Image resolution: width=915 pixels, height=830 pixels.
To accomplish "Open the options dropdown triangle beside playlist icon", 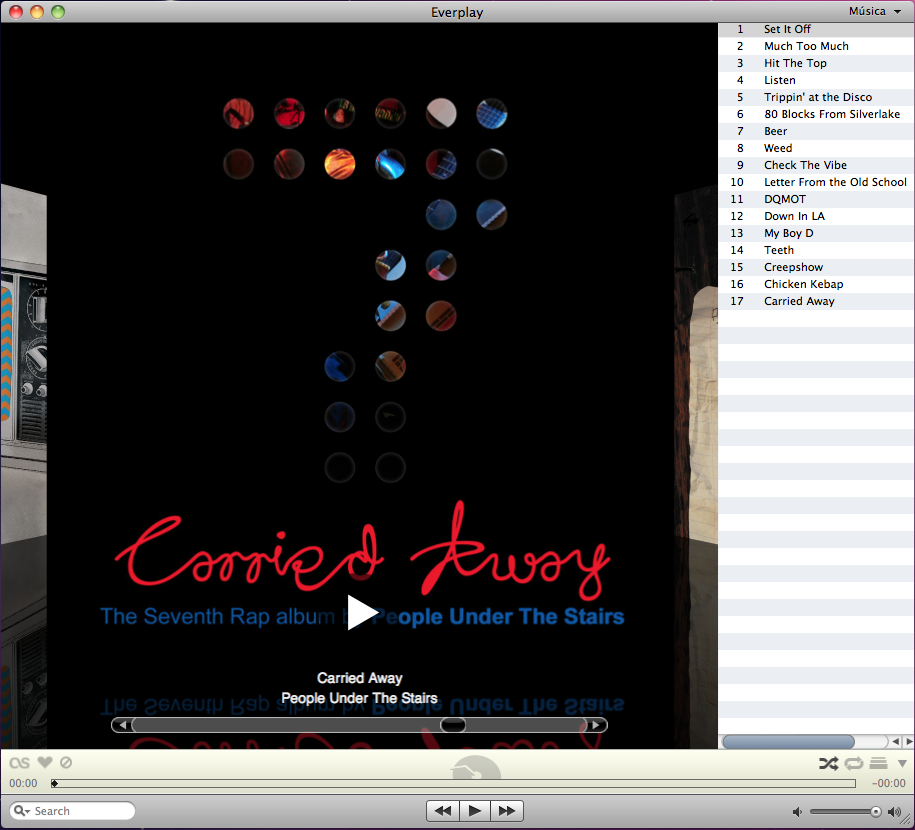I will coord(902,763).
